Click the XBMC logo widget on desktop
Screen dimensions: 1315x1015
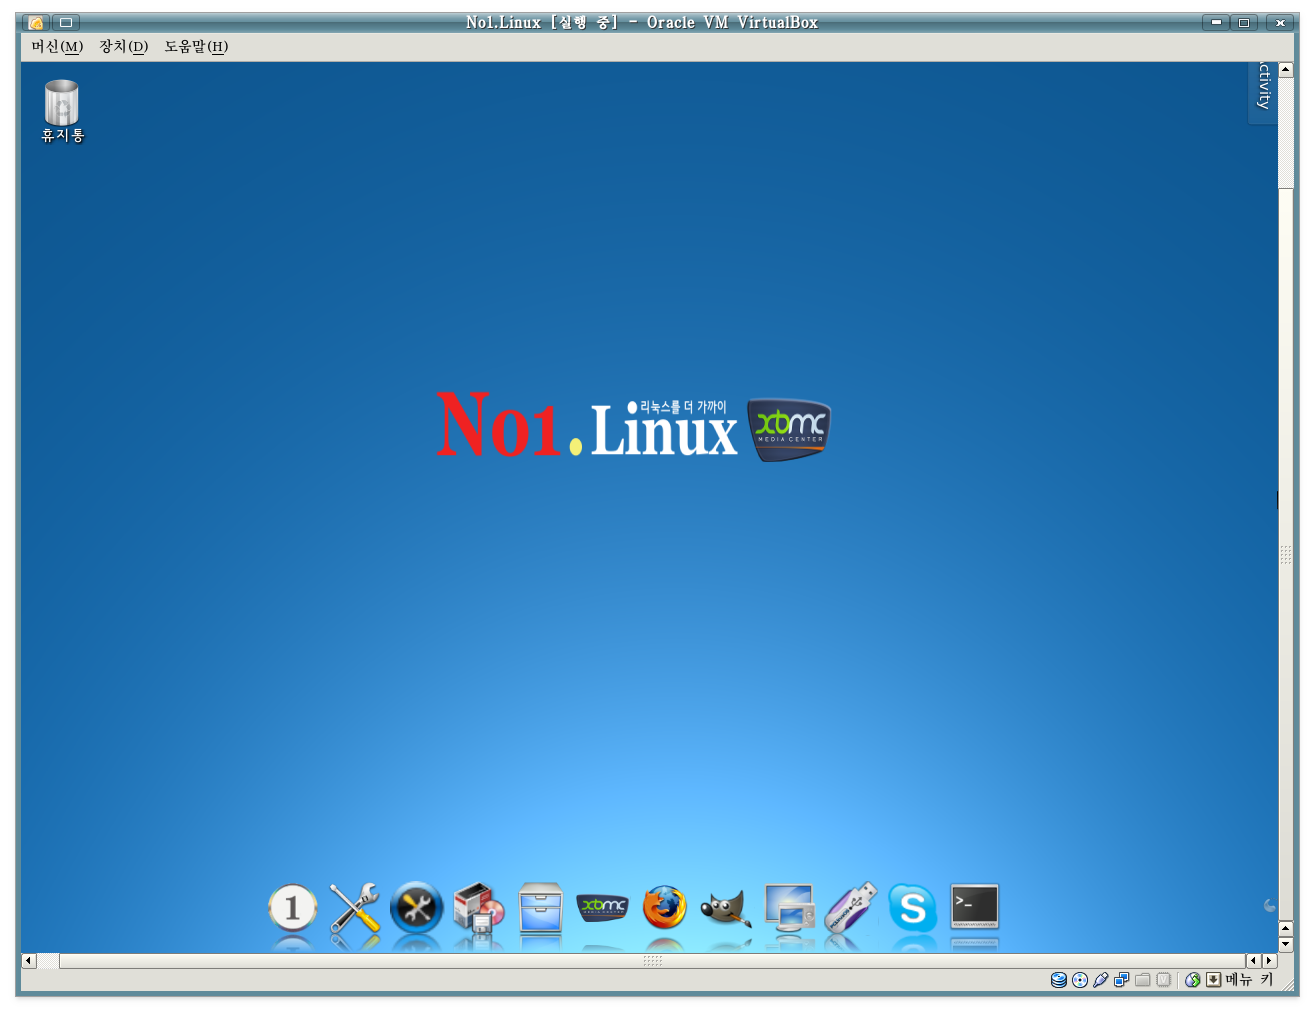[790, 430]
